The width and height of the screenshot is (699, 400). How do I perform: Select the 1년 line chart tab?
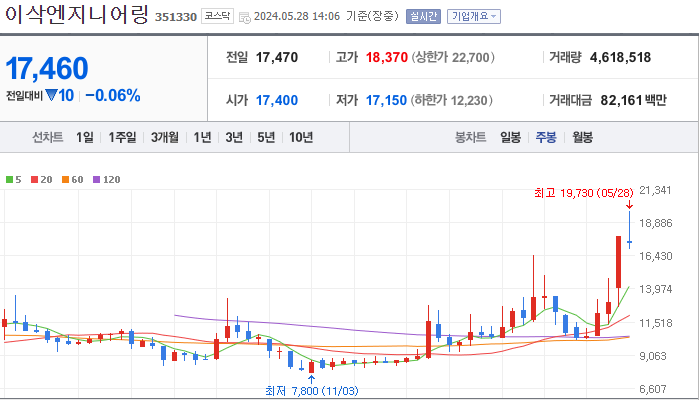pos(202,137)
